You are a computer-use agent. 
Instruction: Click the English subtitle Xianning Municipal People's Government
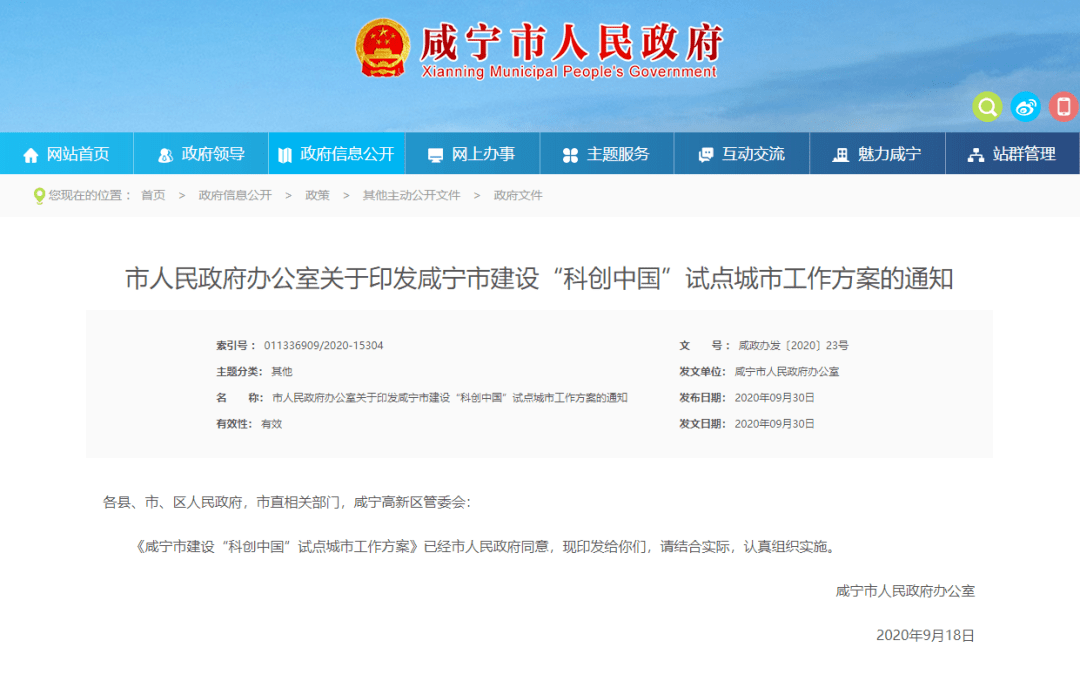569,72
